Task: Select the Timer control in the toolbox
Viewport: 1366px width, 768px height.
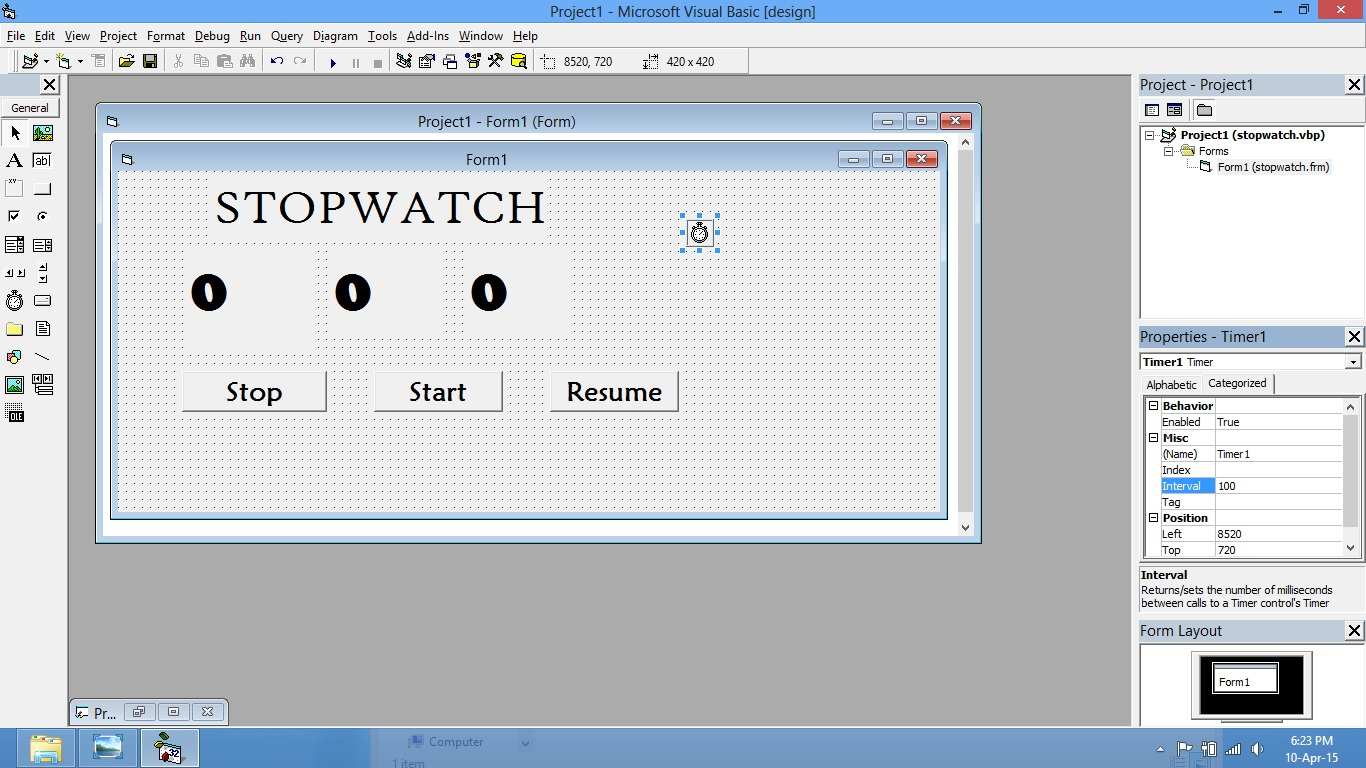Action: coord(14,300)
